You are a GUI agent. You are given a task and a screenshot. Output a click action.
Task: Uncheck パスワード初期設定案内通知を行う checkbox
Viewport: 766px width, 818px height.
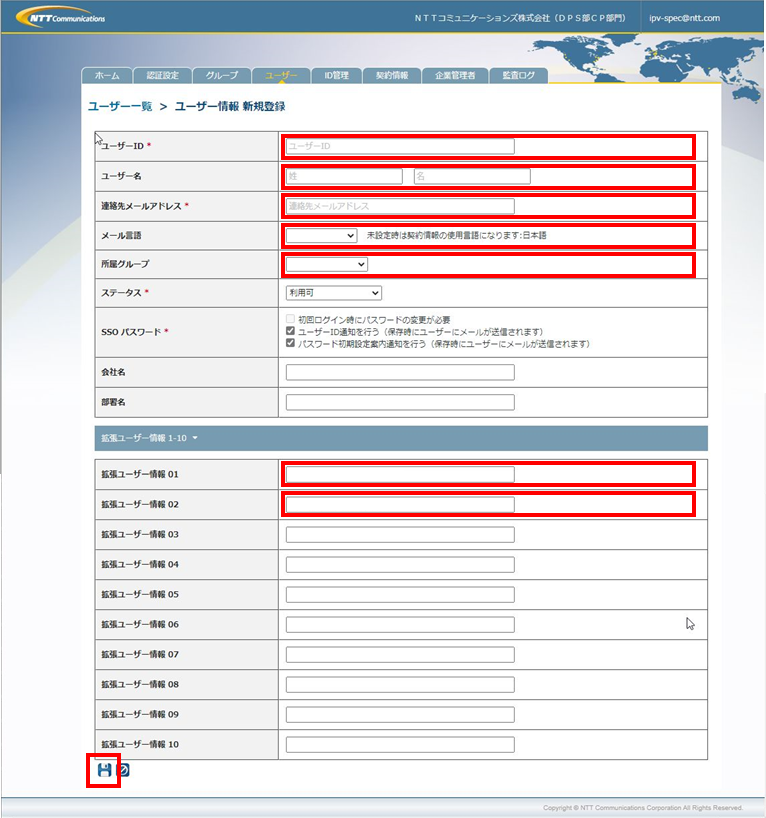point(290,343)
